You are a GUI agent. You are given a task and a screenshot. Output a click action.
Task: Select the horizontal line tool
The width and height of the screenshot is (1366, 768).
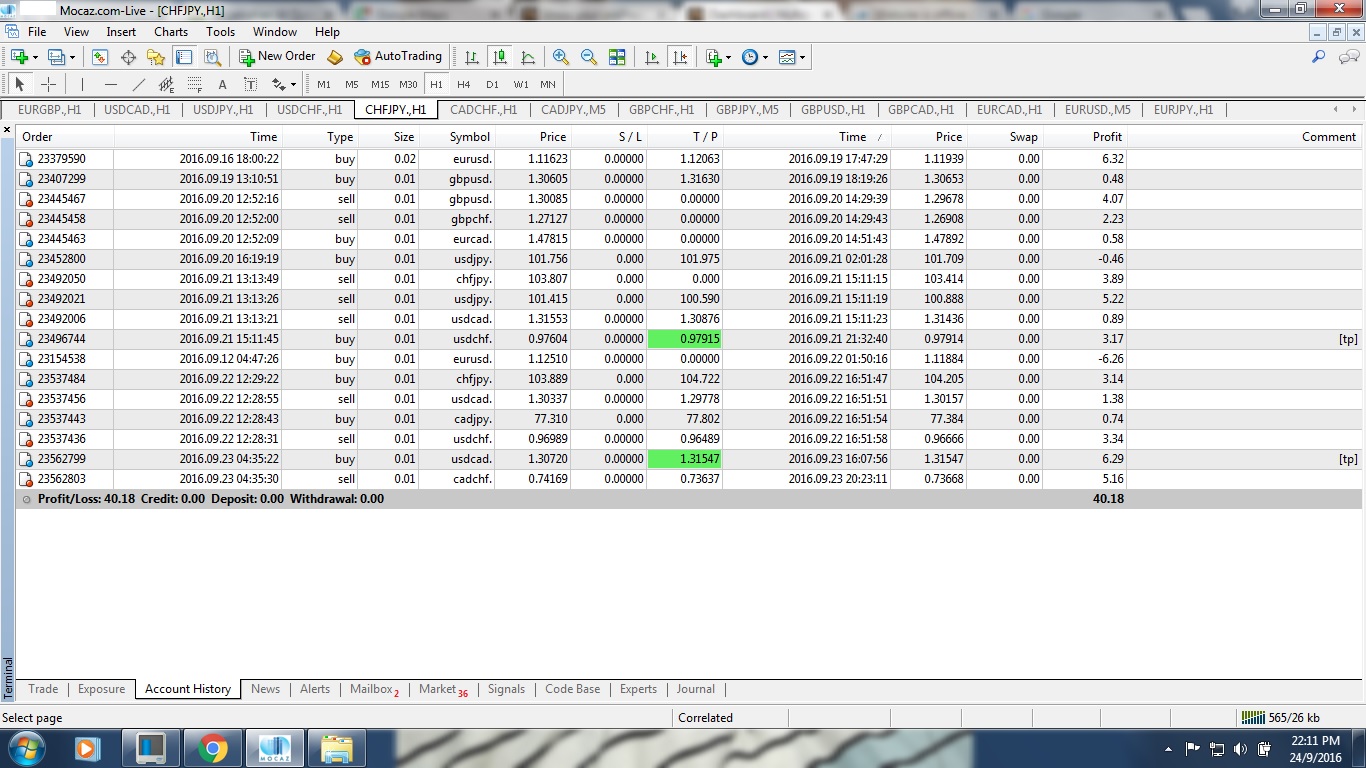(x=111, y=84)
